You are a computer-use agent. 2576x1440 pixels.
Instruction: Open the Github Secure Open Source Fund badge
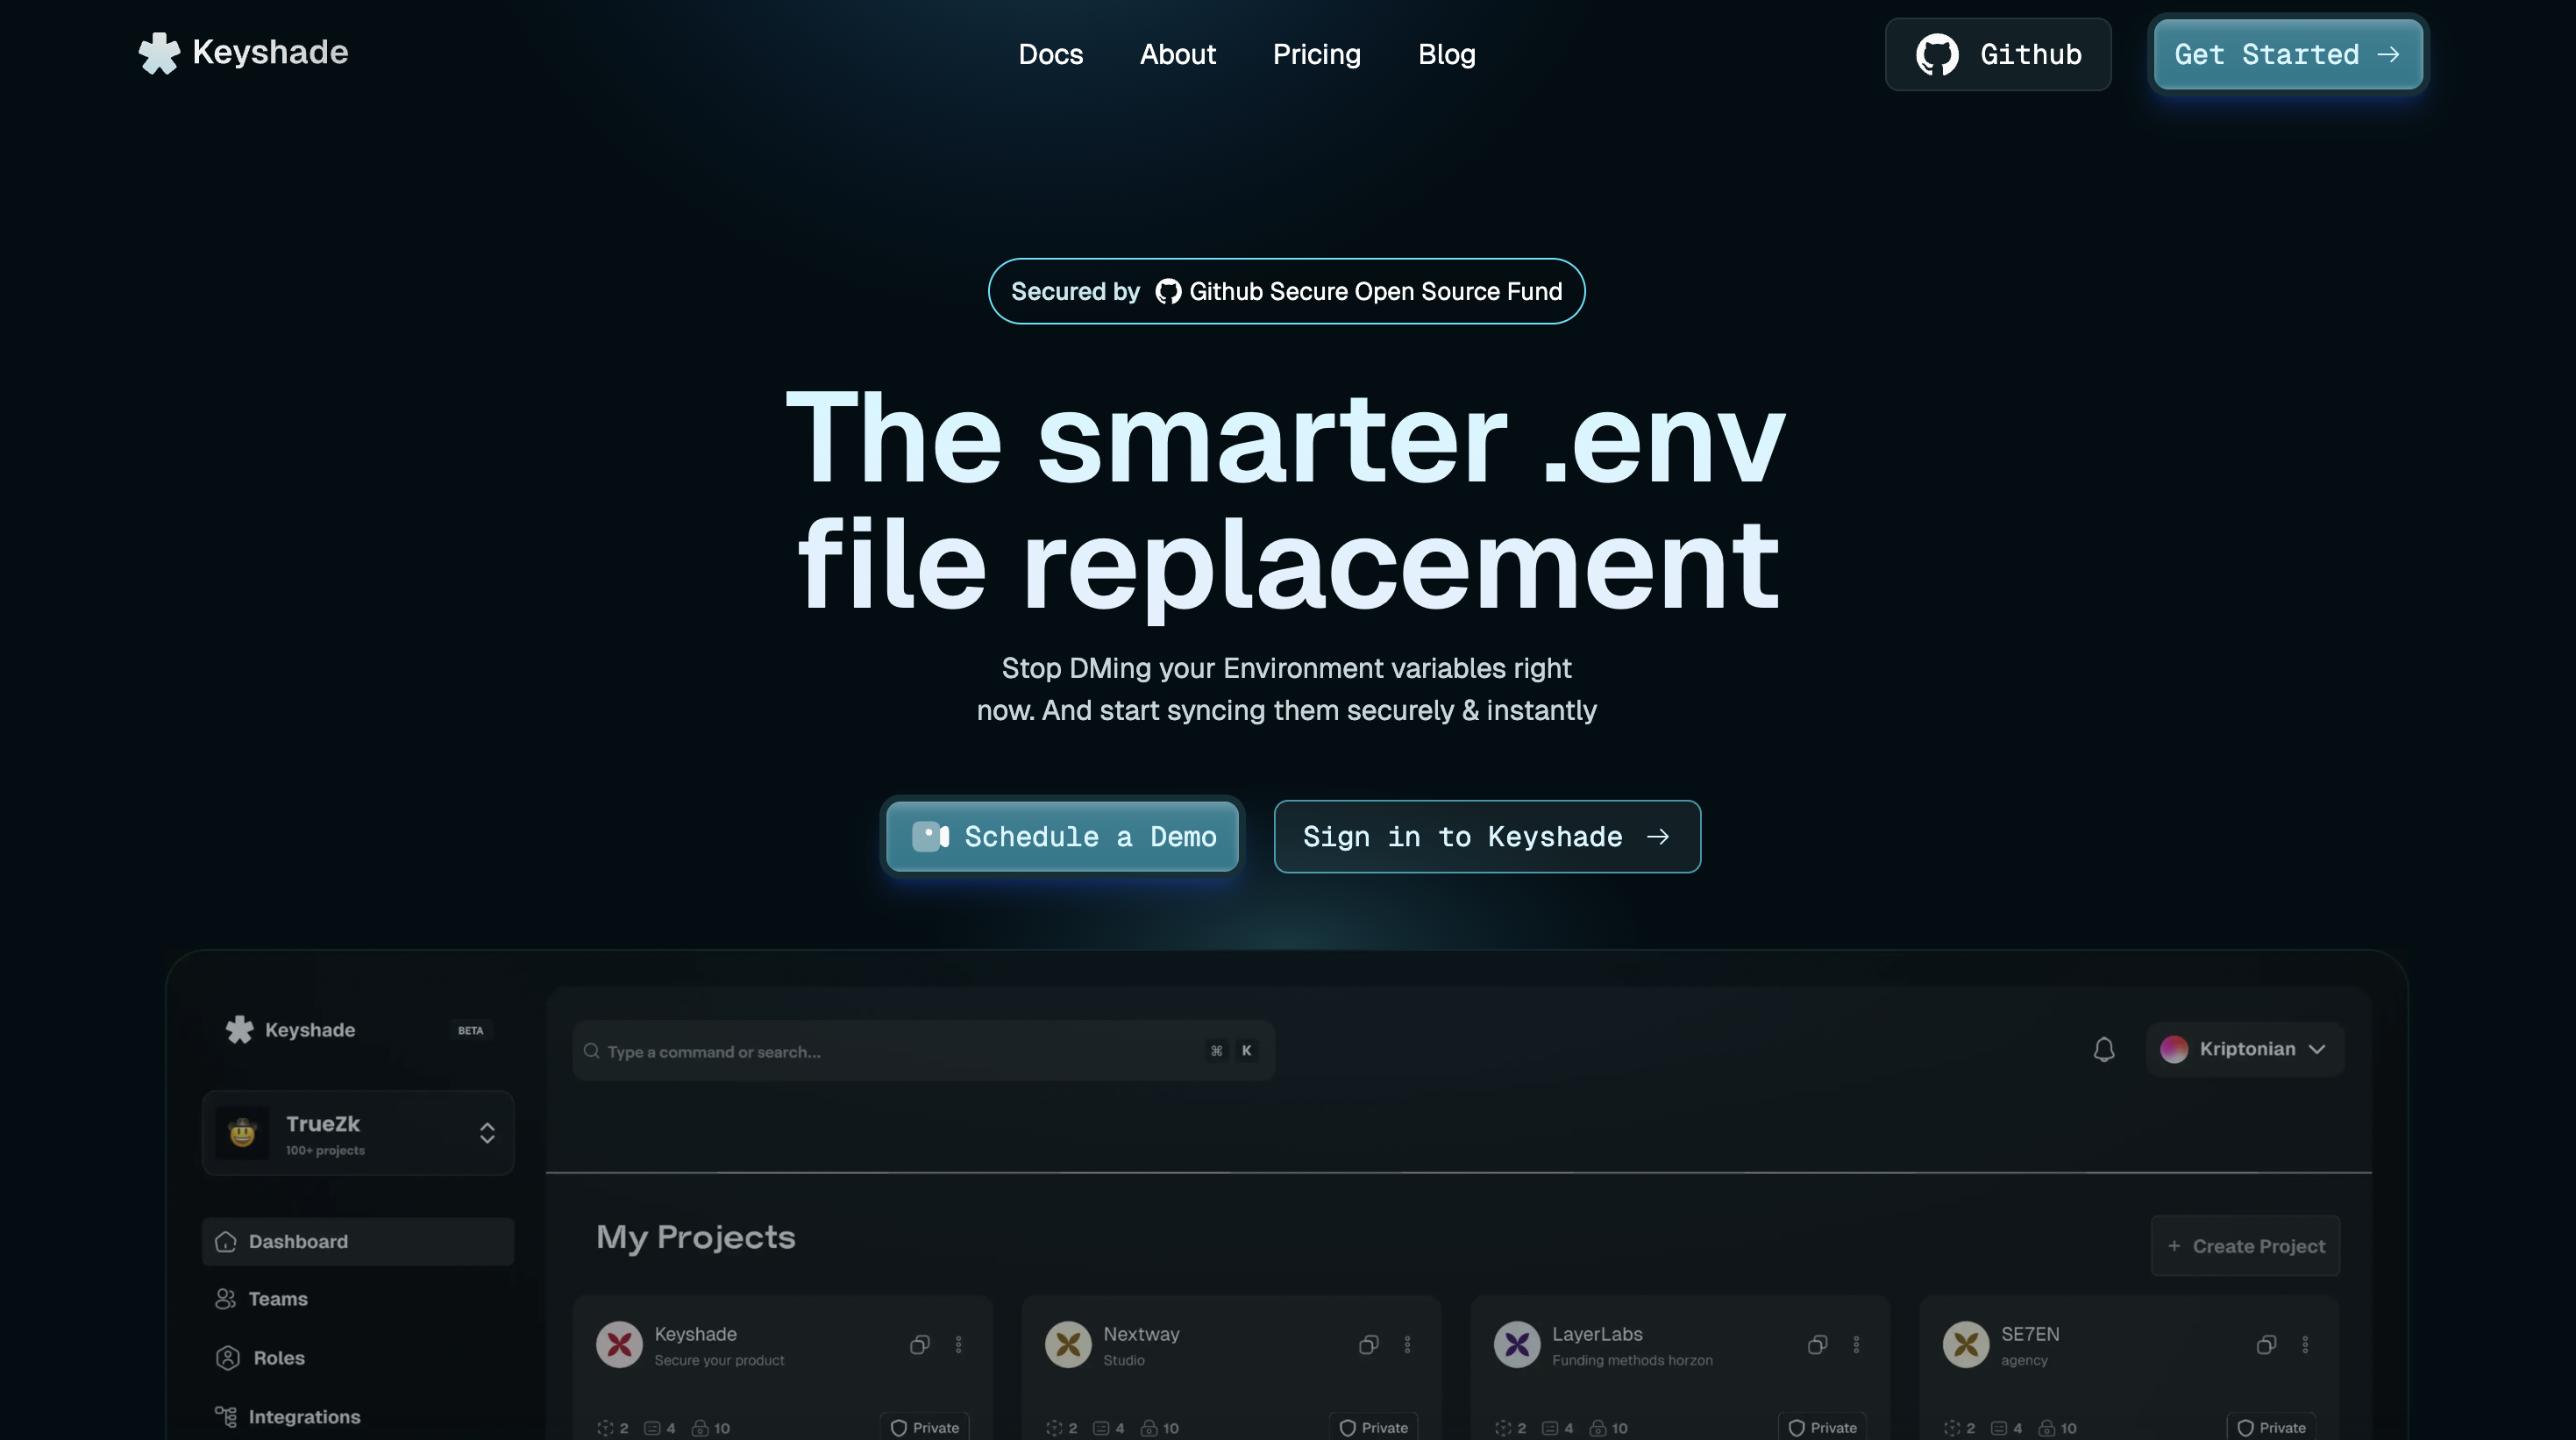[1286, 291]
